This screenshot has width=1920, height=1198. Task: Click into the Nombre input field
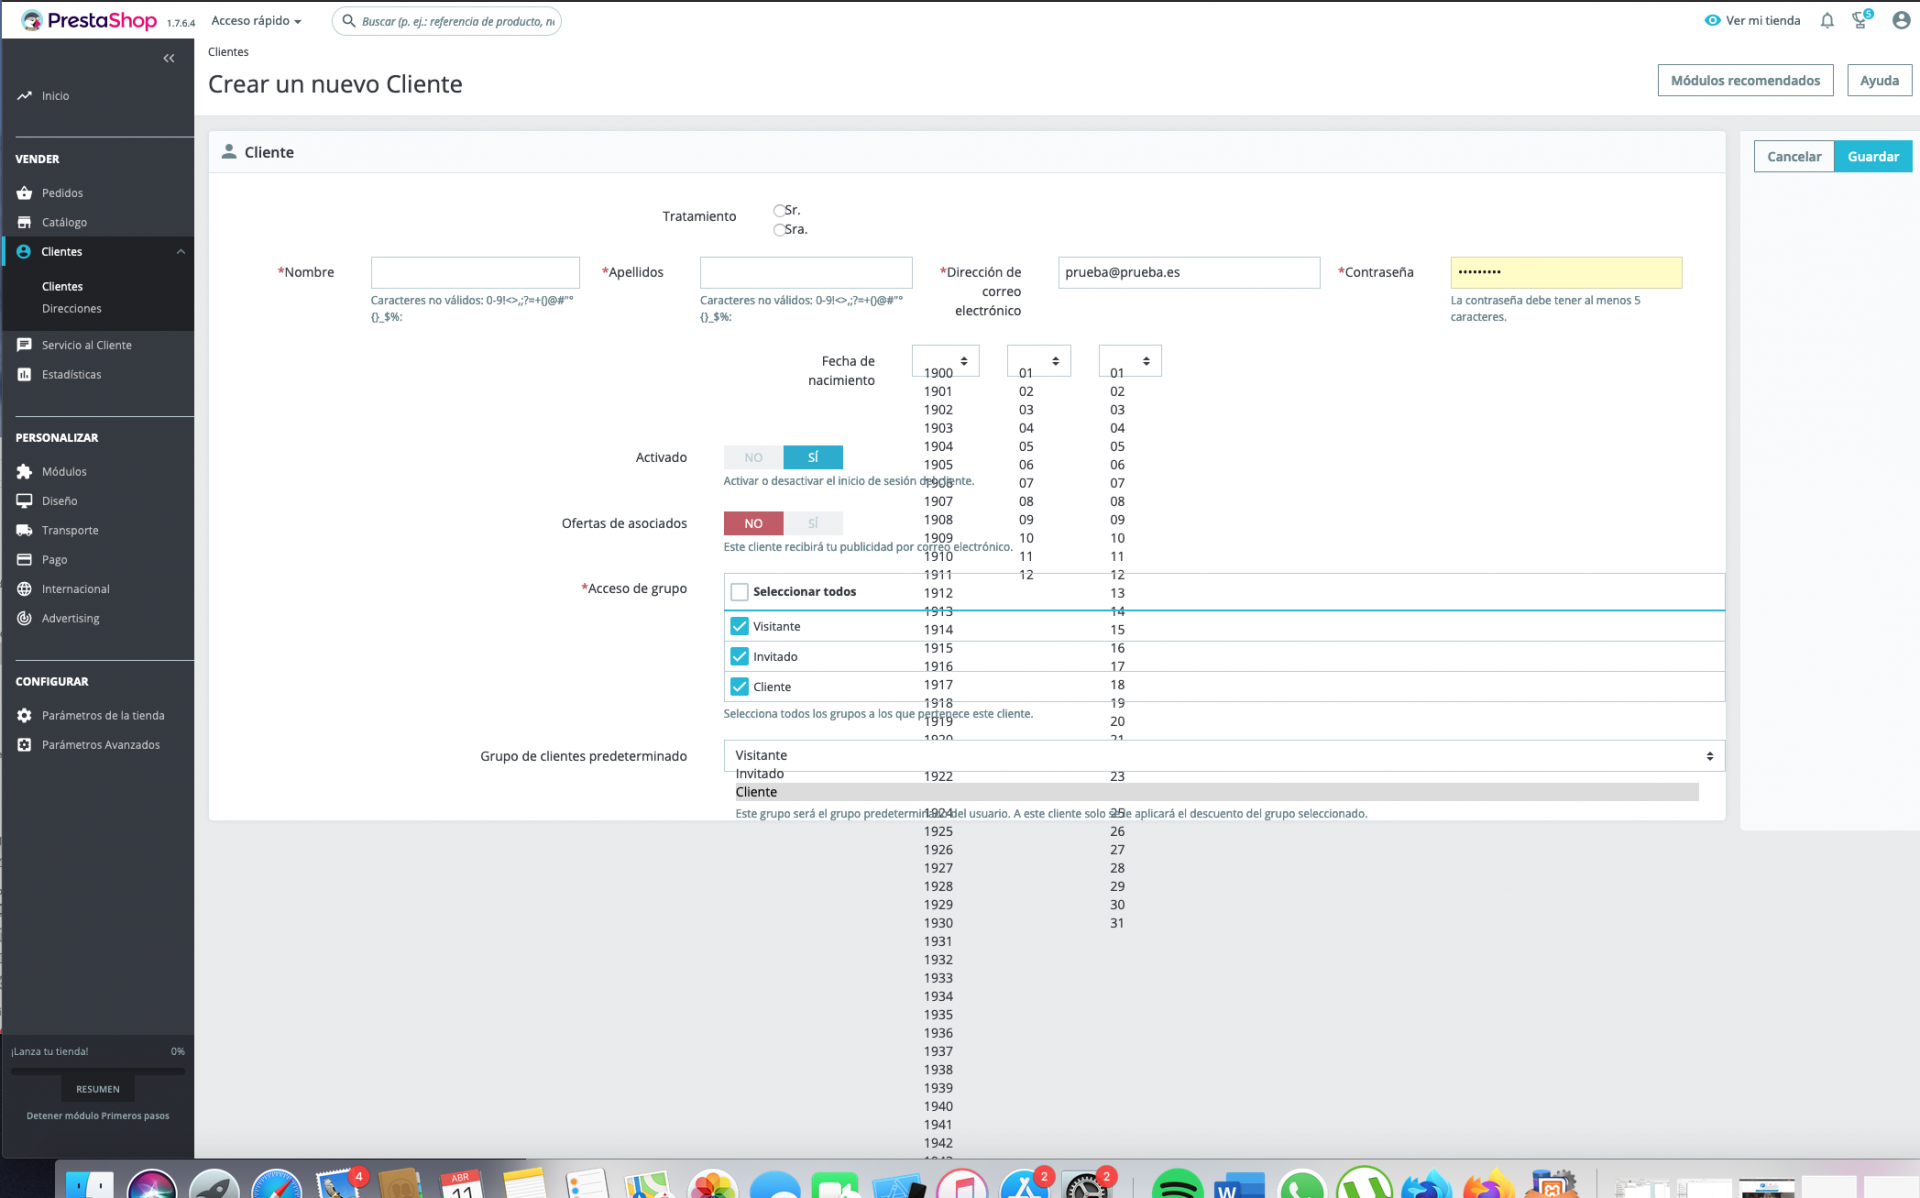coord(475,273)
